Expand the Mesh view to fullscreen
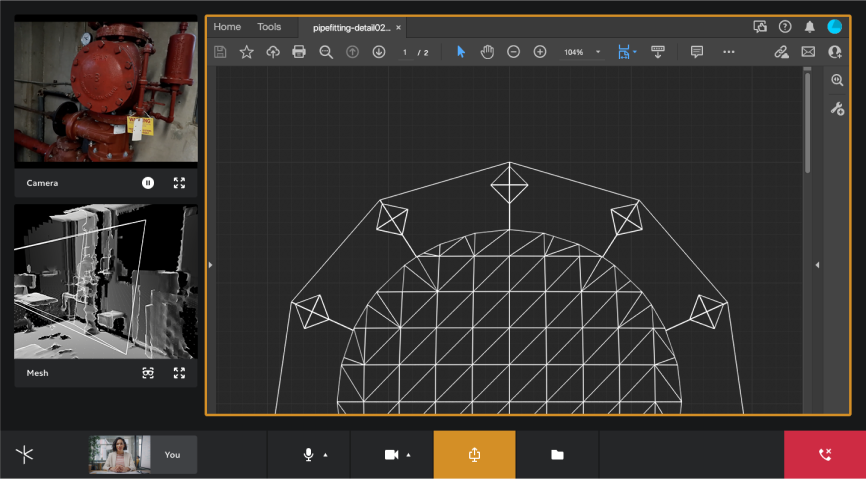The width and height of the screenshot is (867, 479). click(x=179, y=373)
